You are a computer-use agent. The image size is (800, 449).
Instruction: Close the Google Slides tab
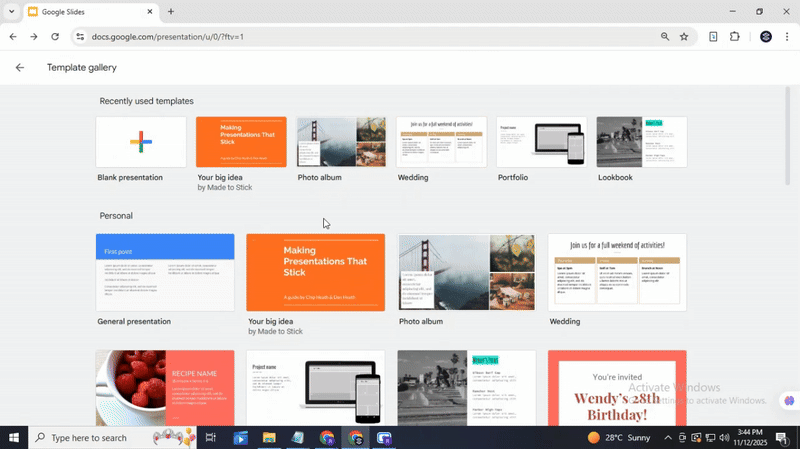click(150, 12)
